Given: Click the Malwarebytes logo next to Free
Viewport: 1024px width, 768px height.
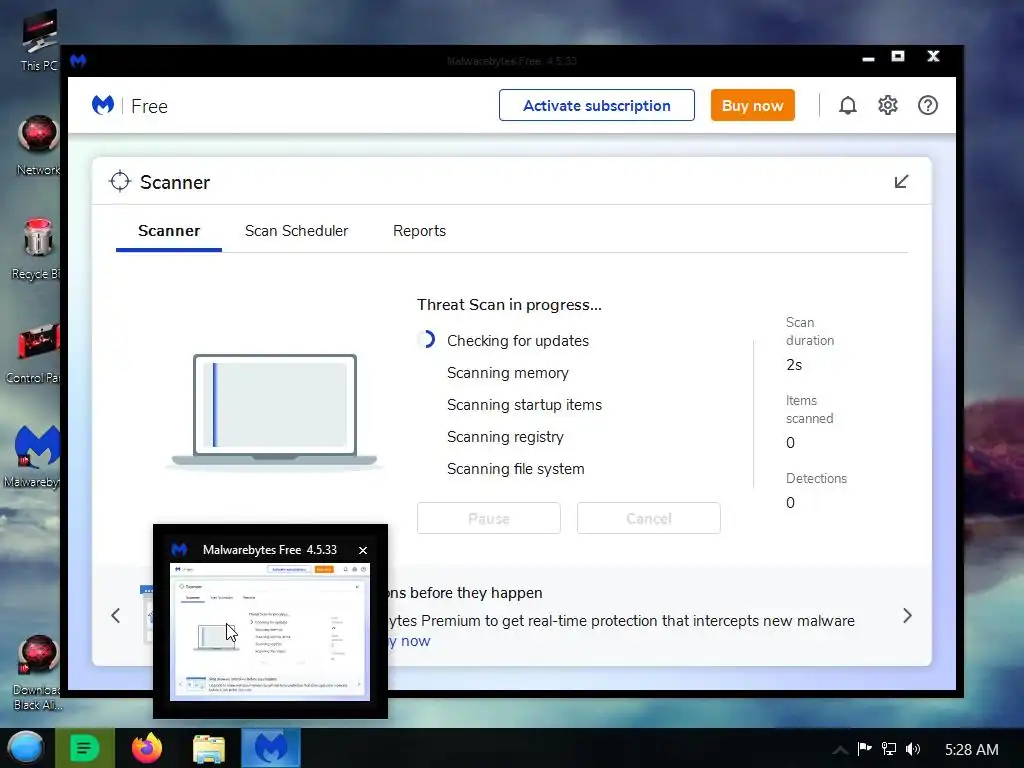Looking at the screenshot, I should [x=103, y=105].
